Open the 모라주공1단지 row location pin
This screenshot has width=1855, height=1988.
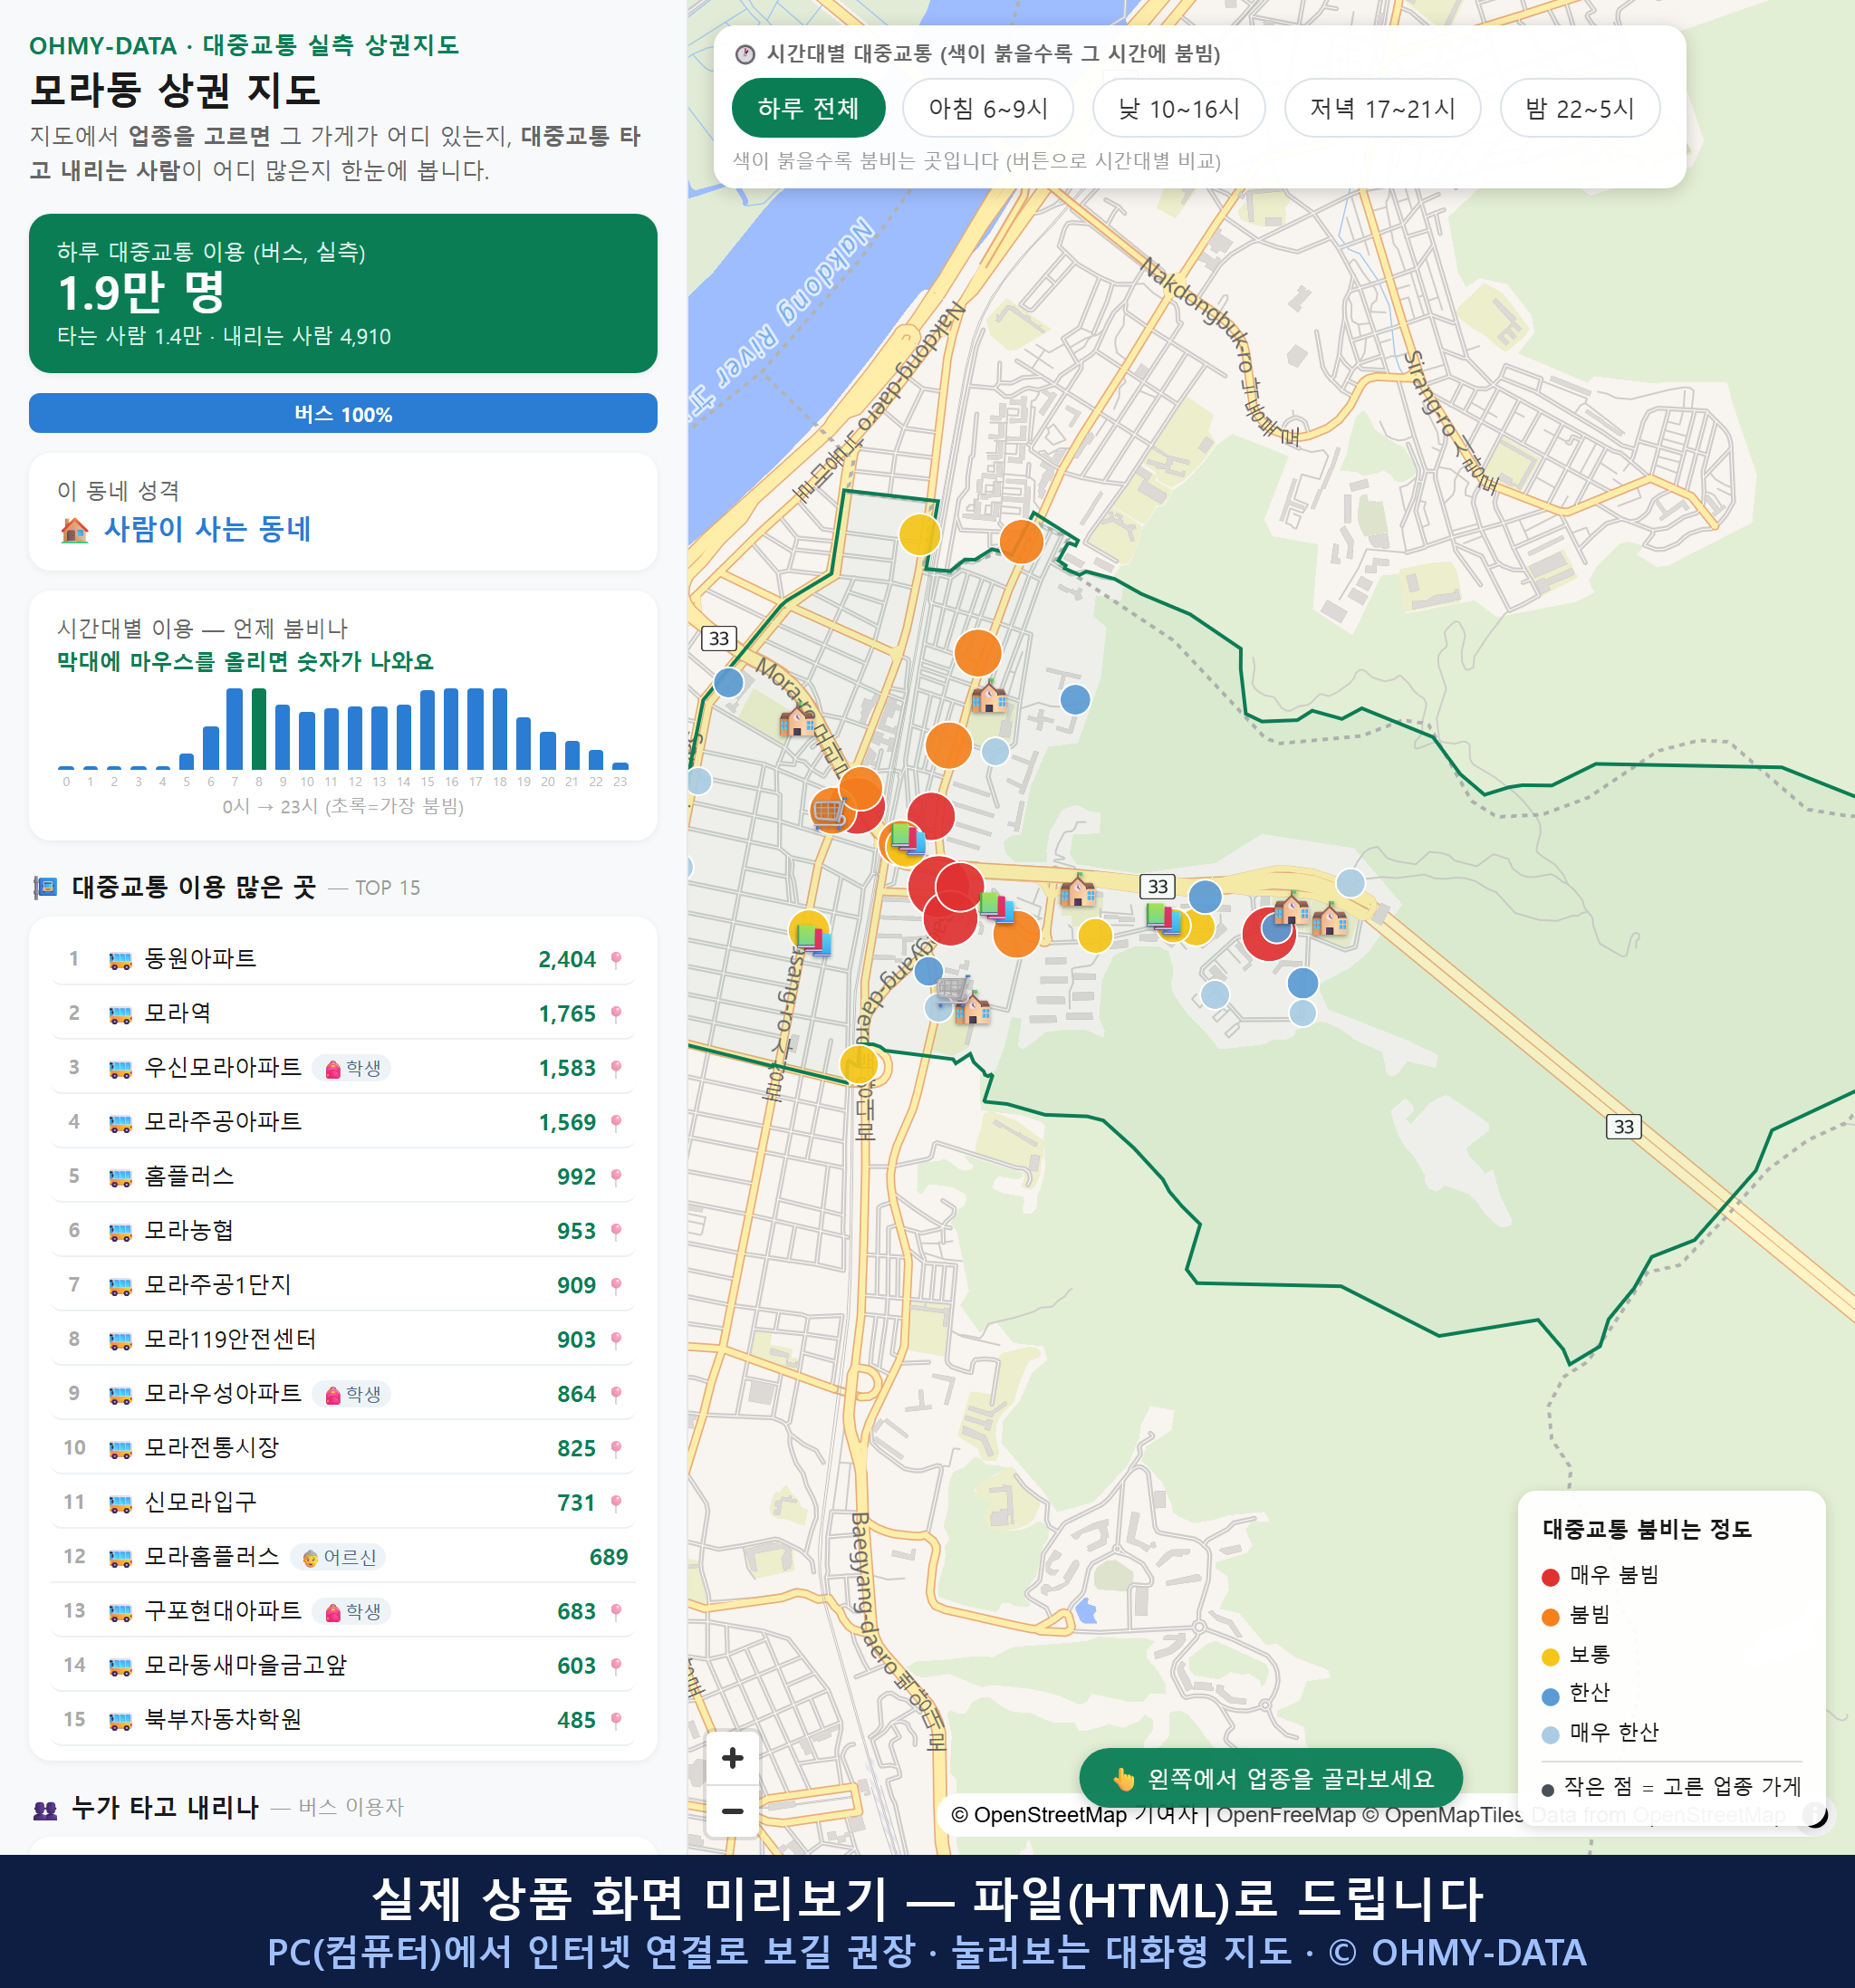(616, 1285)
